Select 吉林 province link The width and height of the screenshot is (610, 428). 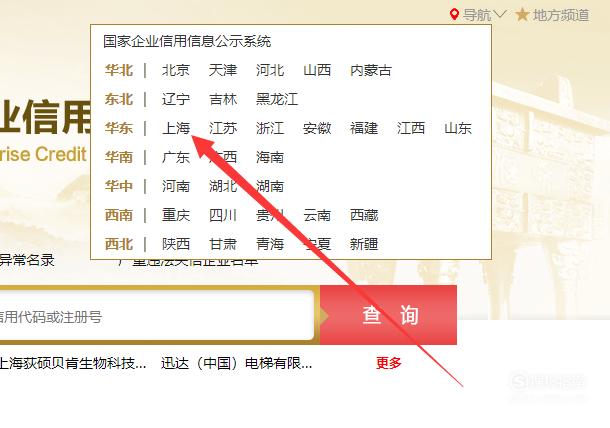[223, 99]
